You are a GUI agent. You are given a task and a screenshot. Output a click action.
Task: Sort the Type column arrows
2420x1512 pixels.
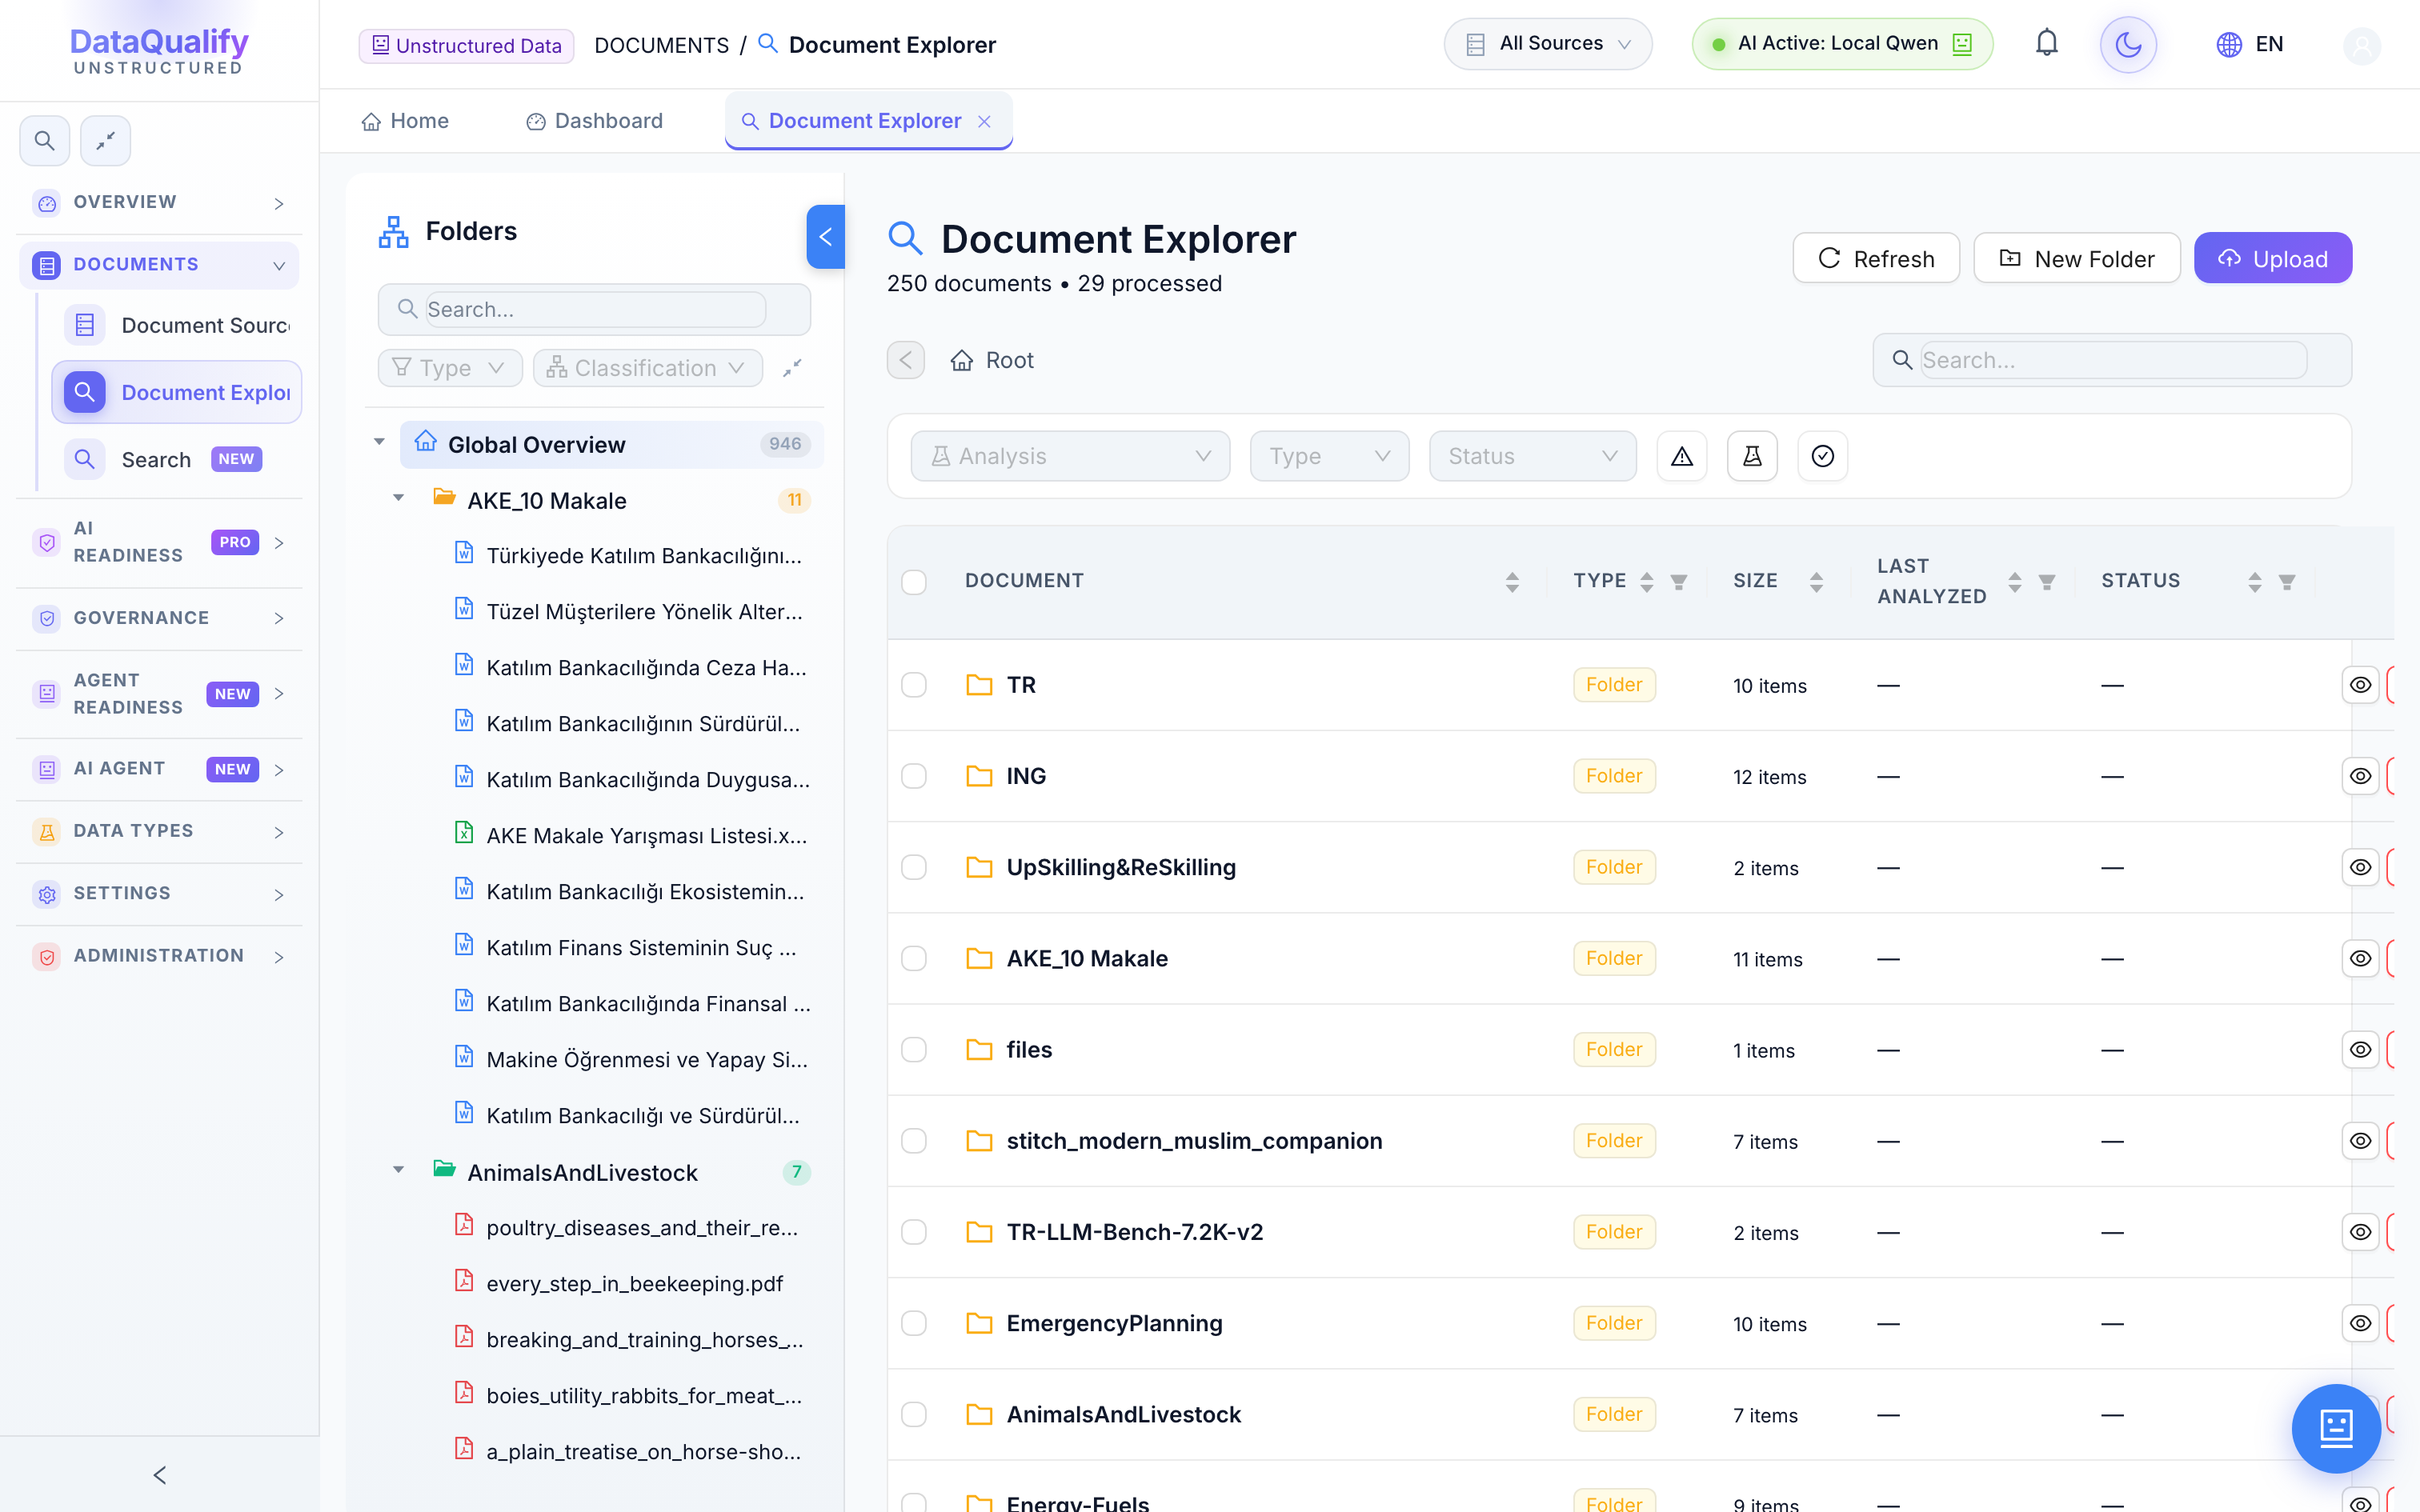pos(1647,582)
